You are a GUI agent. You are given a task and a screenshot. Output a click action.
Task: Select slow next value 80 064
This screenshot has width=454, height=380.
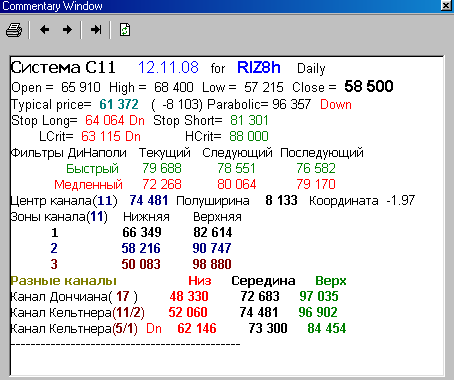click(237, 184)
